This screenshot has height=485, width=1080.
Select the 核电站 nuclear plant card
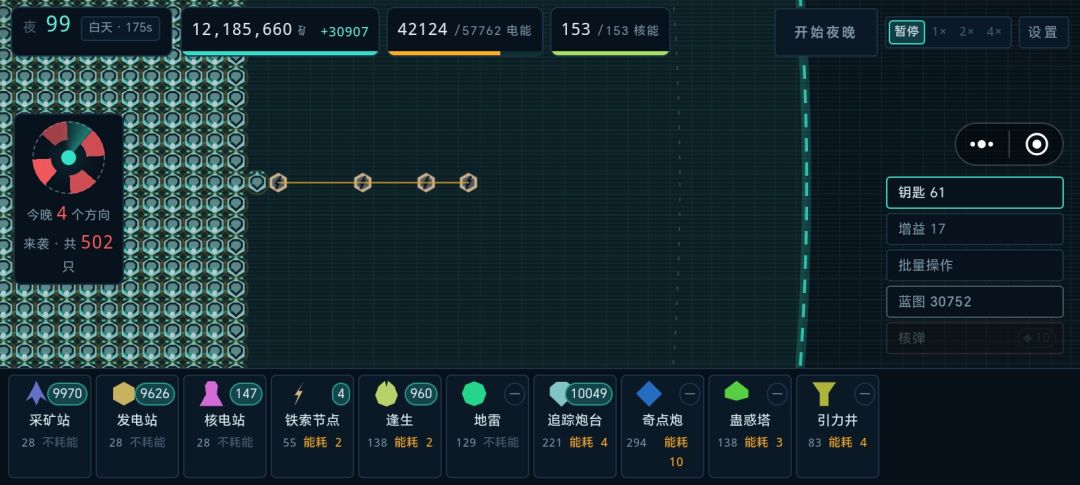pos(225,426)
